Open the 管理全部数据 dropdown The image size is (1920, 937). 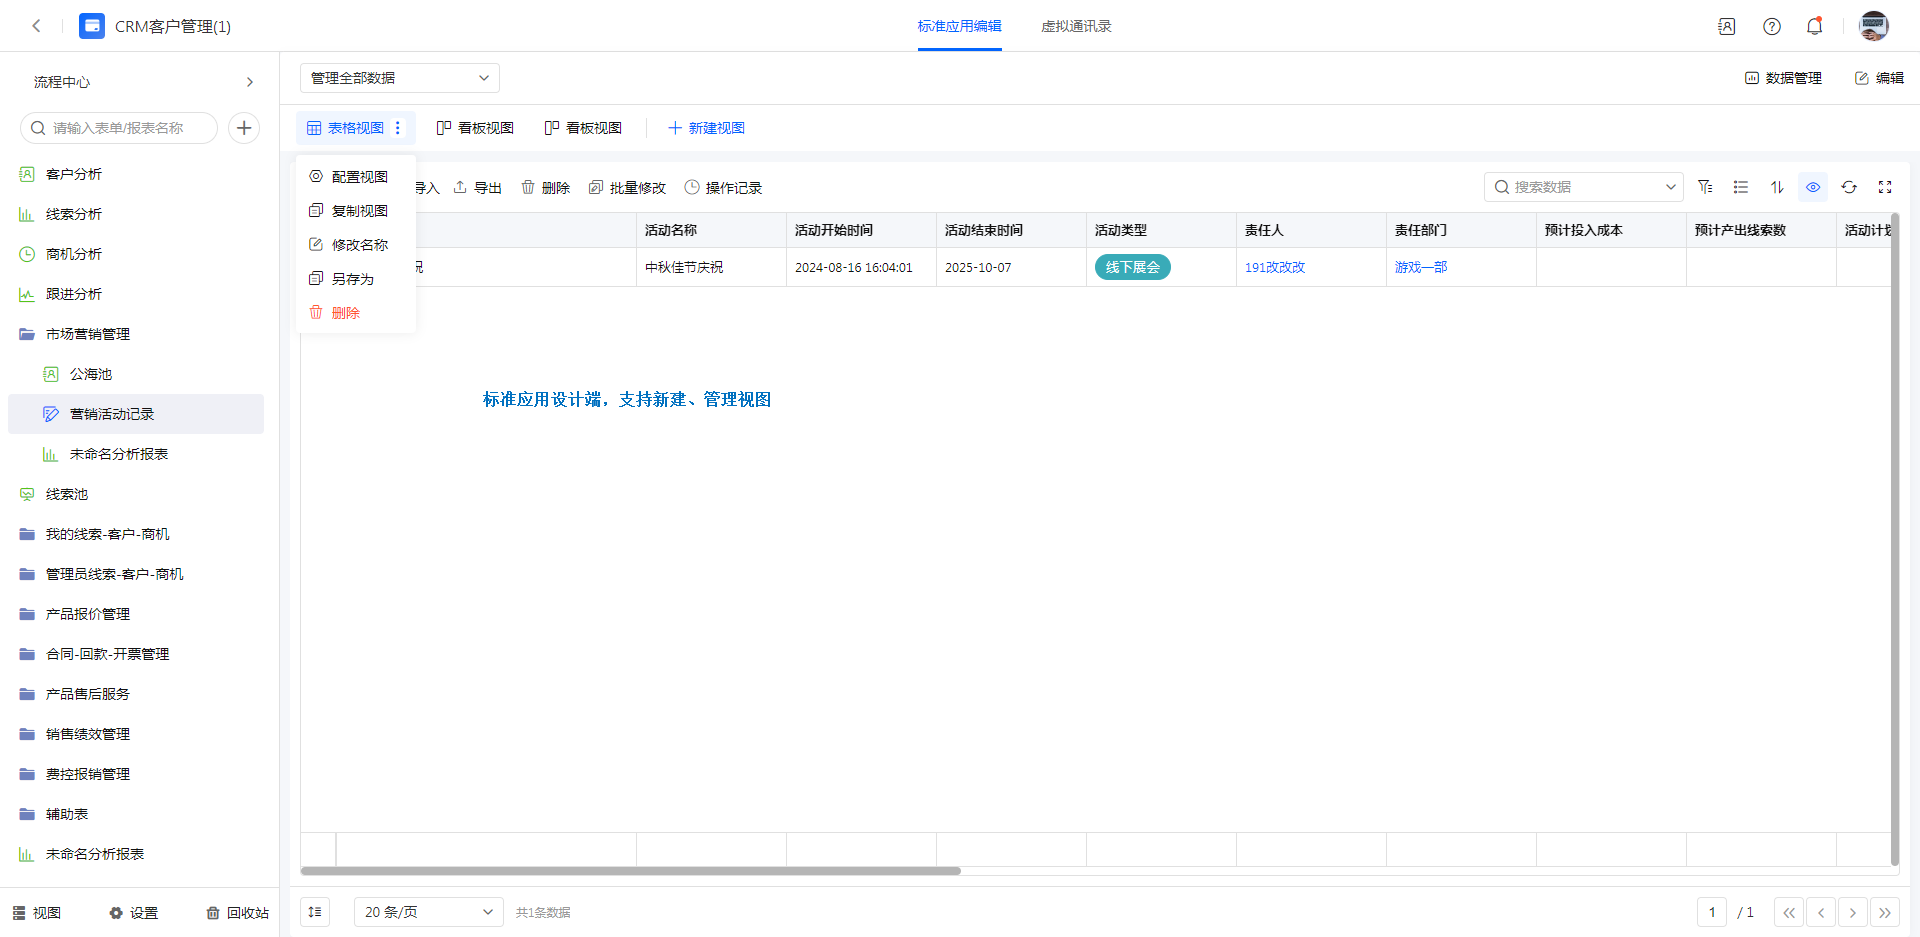399,78
